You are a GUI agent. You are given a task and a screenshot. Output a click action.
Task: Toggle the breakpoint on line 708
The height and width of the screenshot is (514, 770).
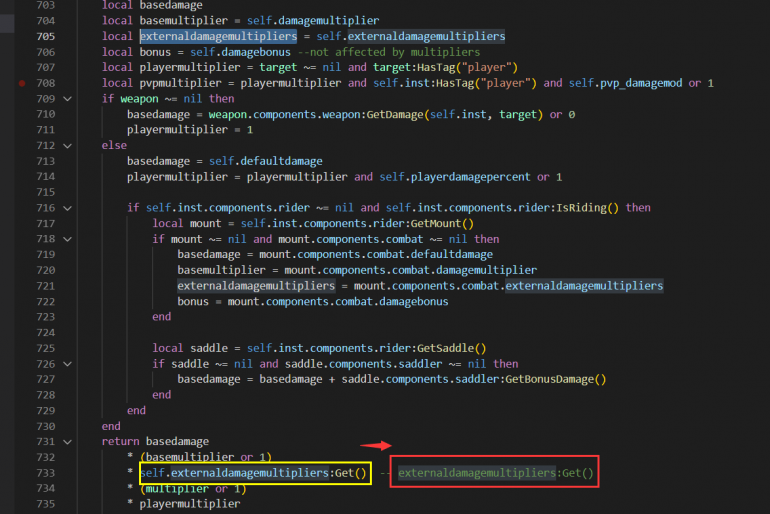(x=22, y=83)
